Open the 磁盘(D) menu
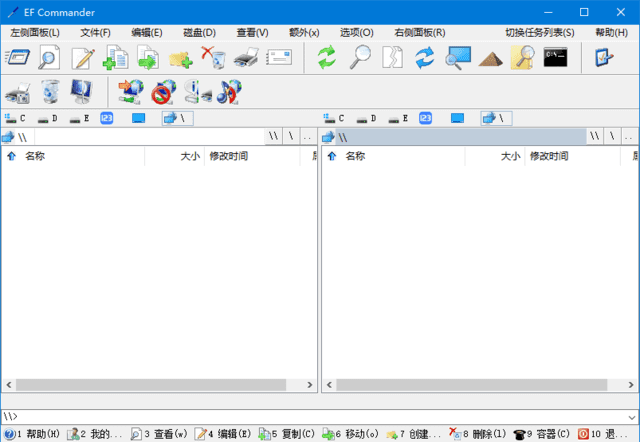This screenshot has height=442, width=640. tap(199, 33)
